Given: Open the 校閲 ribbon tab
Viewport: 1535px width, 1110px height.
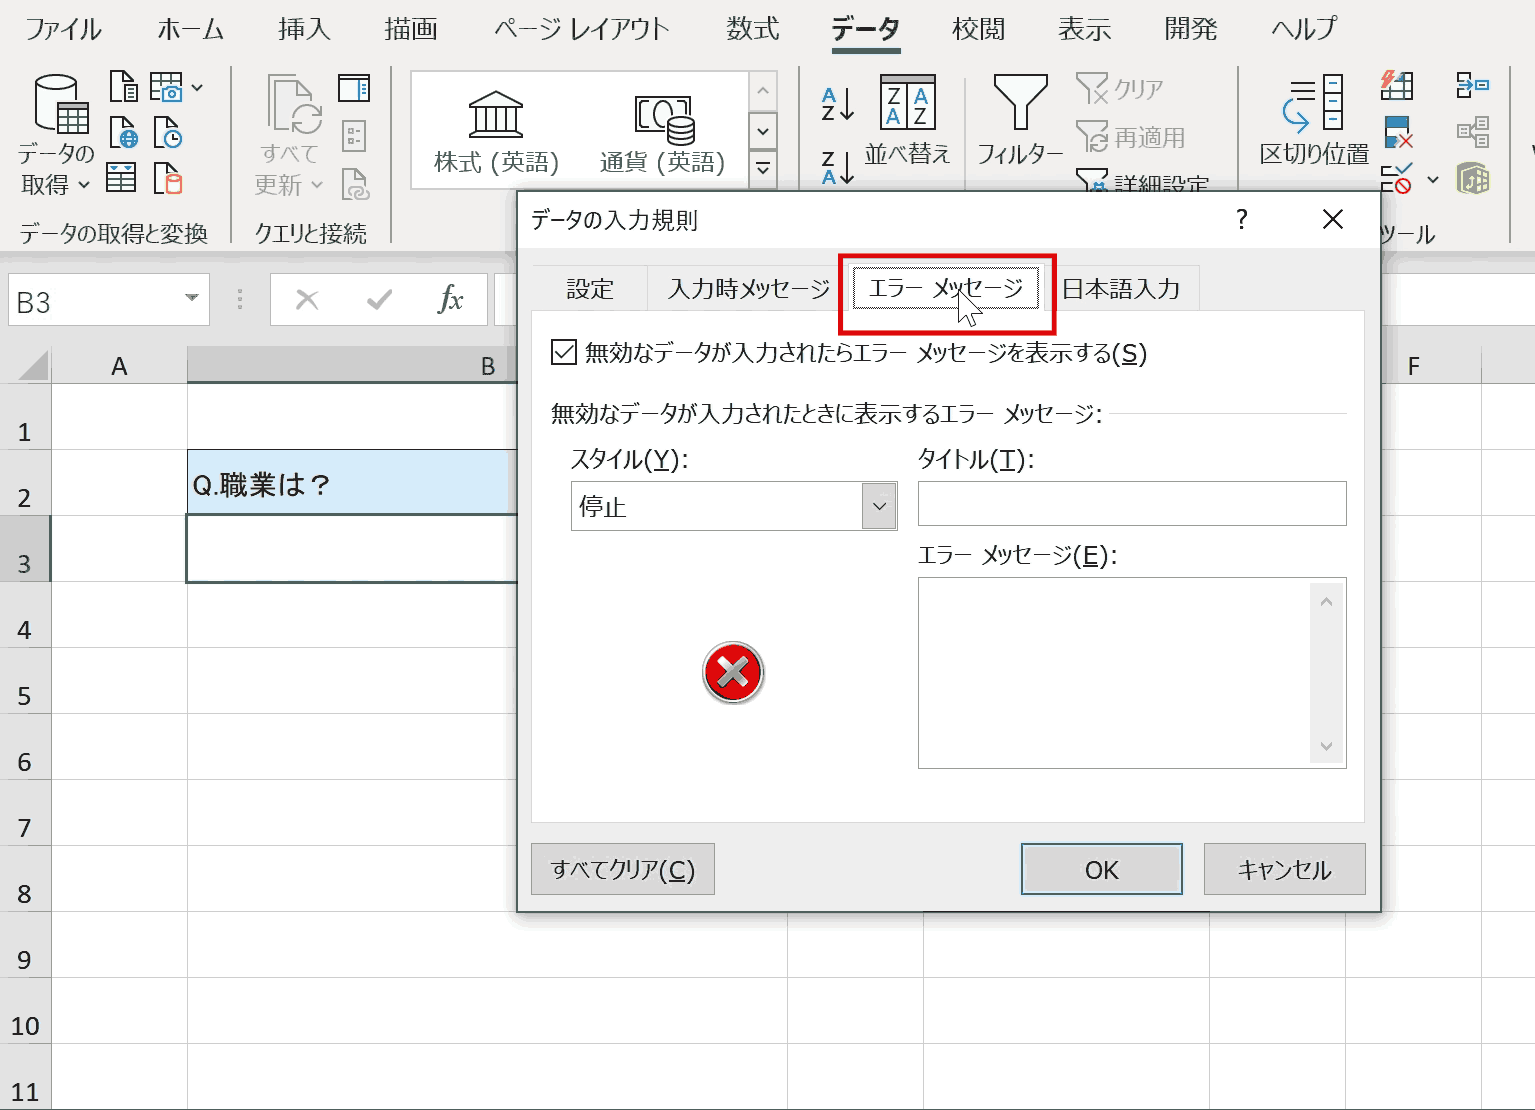Looking at the screenshot, I should tap(978, 29).
